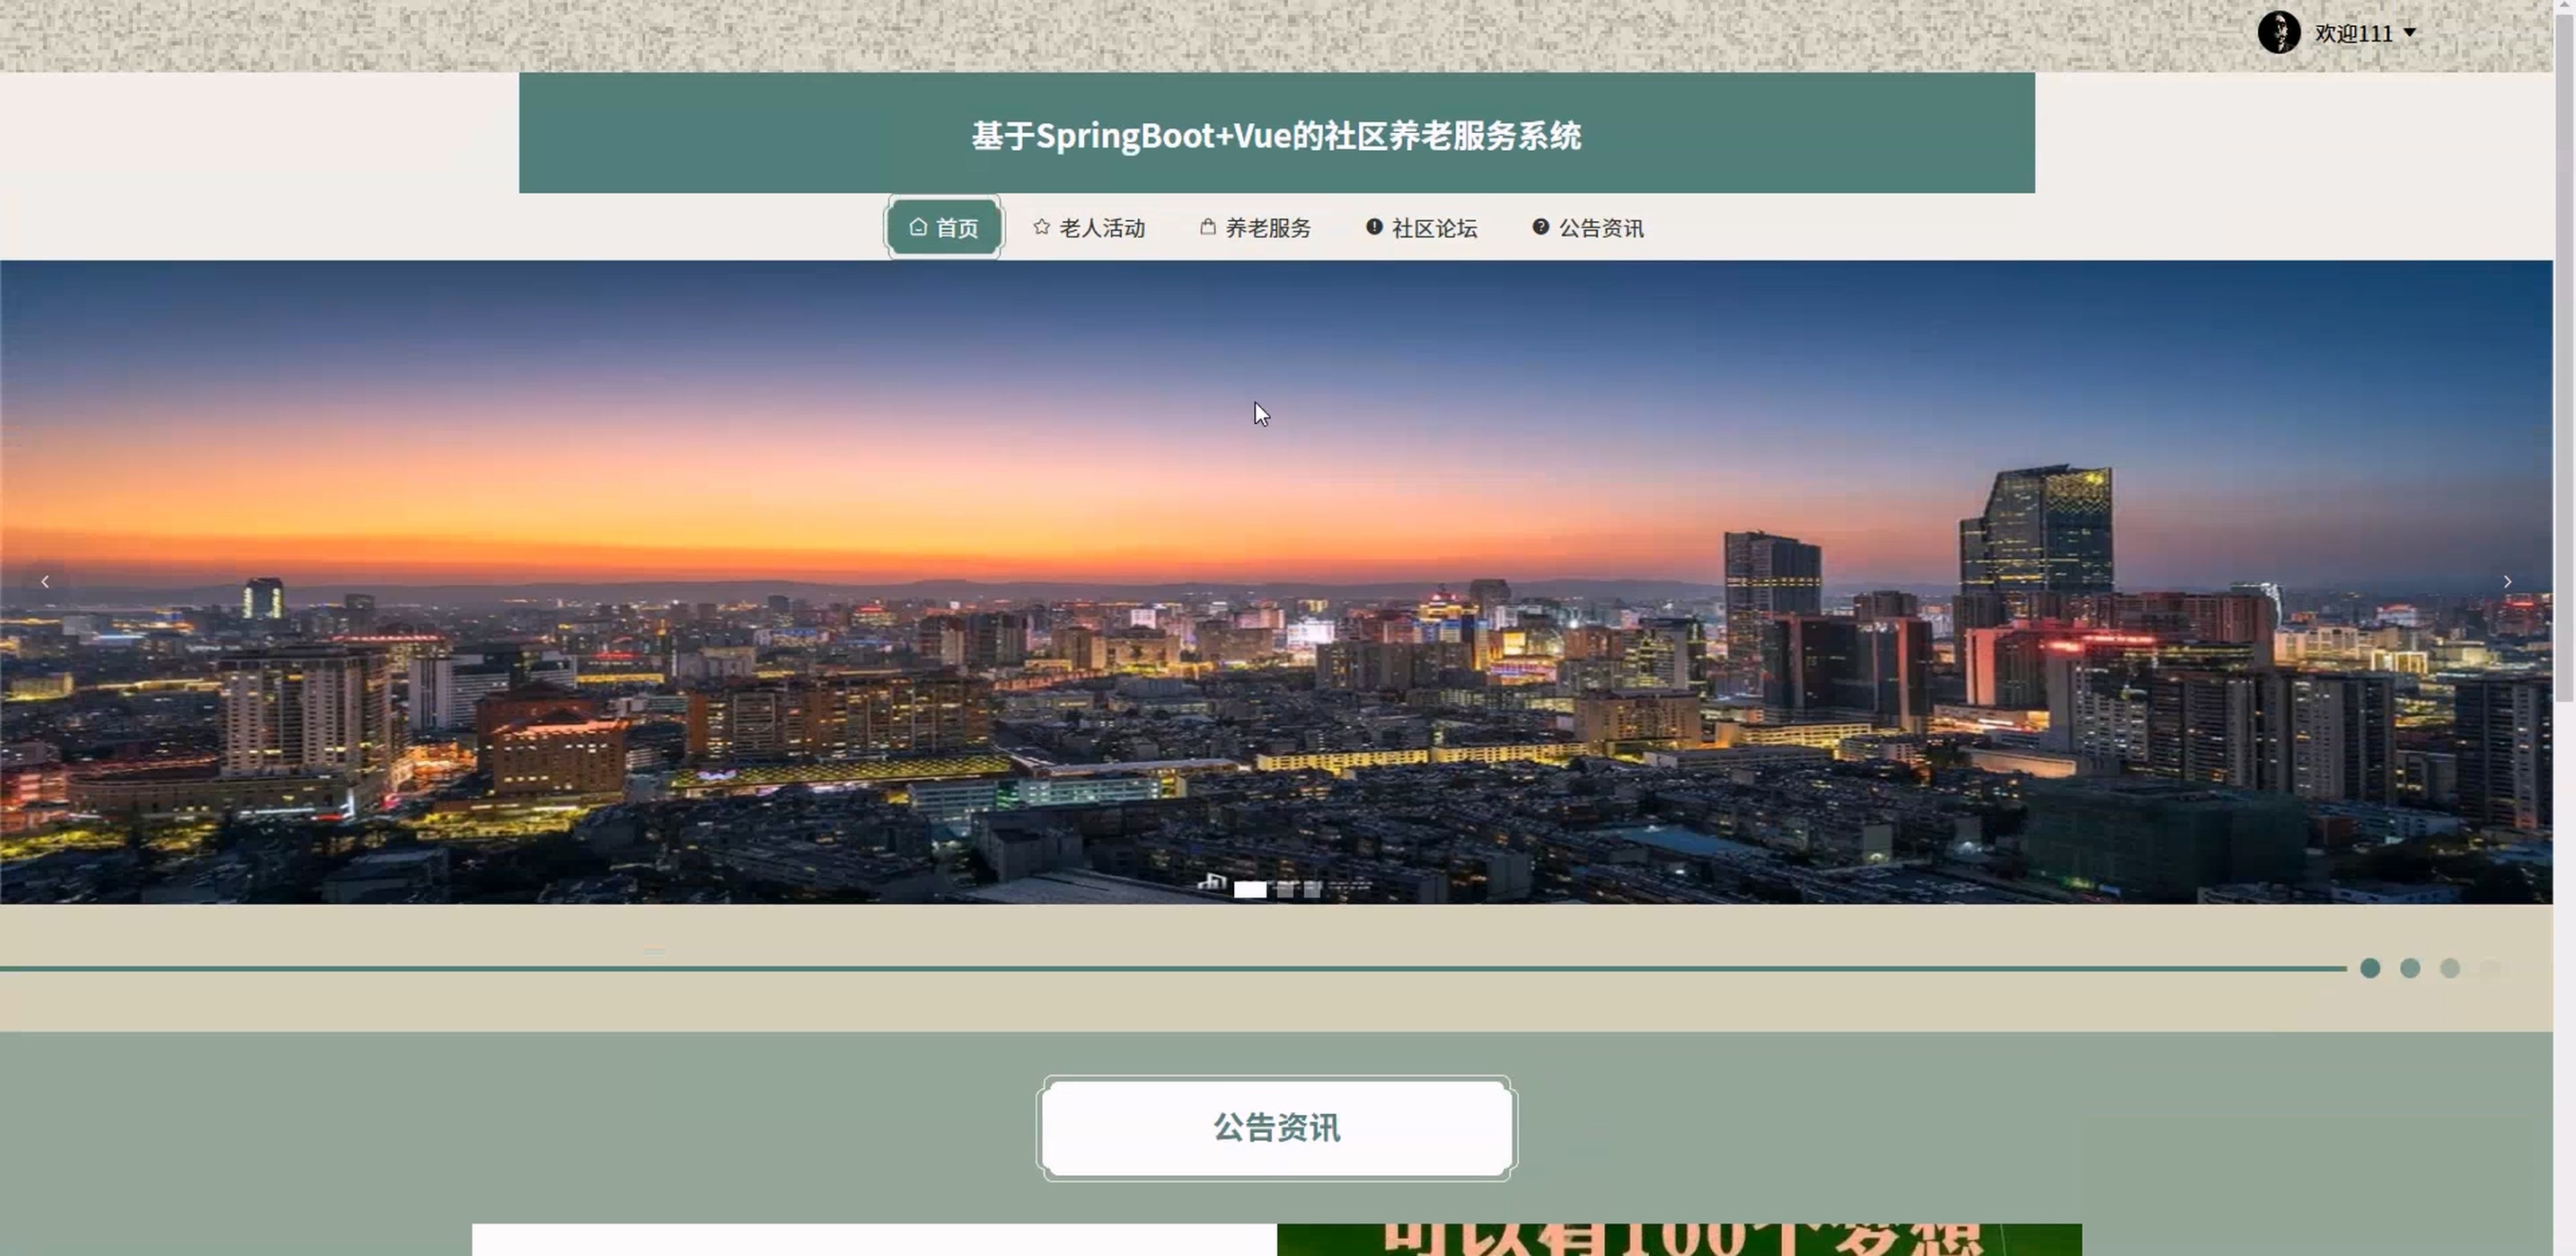This screenshot has width=2576, height=1256.
Task: Click the 公告资讯 section heading button
Action: [x=1276, y=1128]
